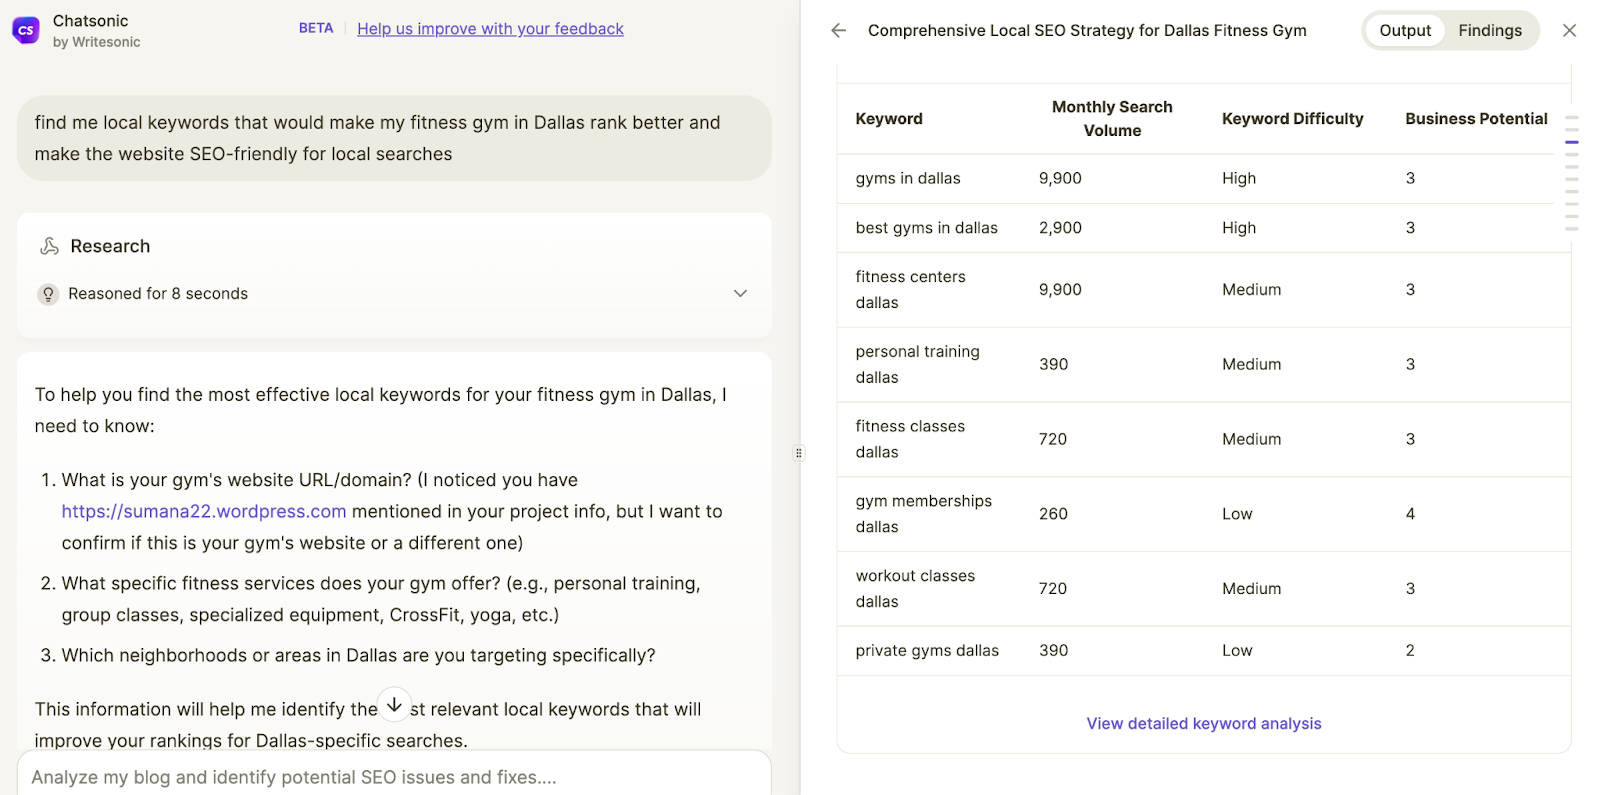1600x795 pixels.
Task: Click the Keyword Difficulty column header
Action: 1292,119
